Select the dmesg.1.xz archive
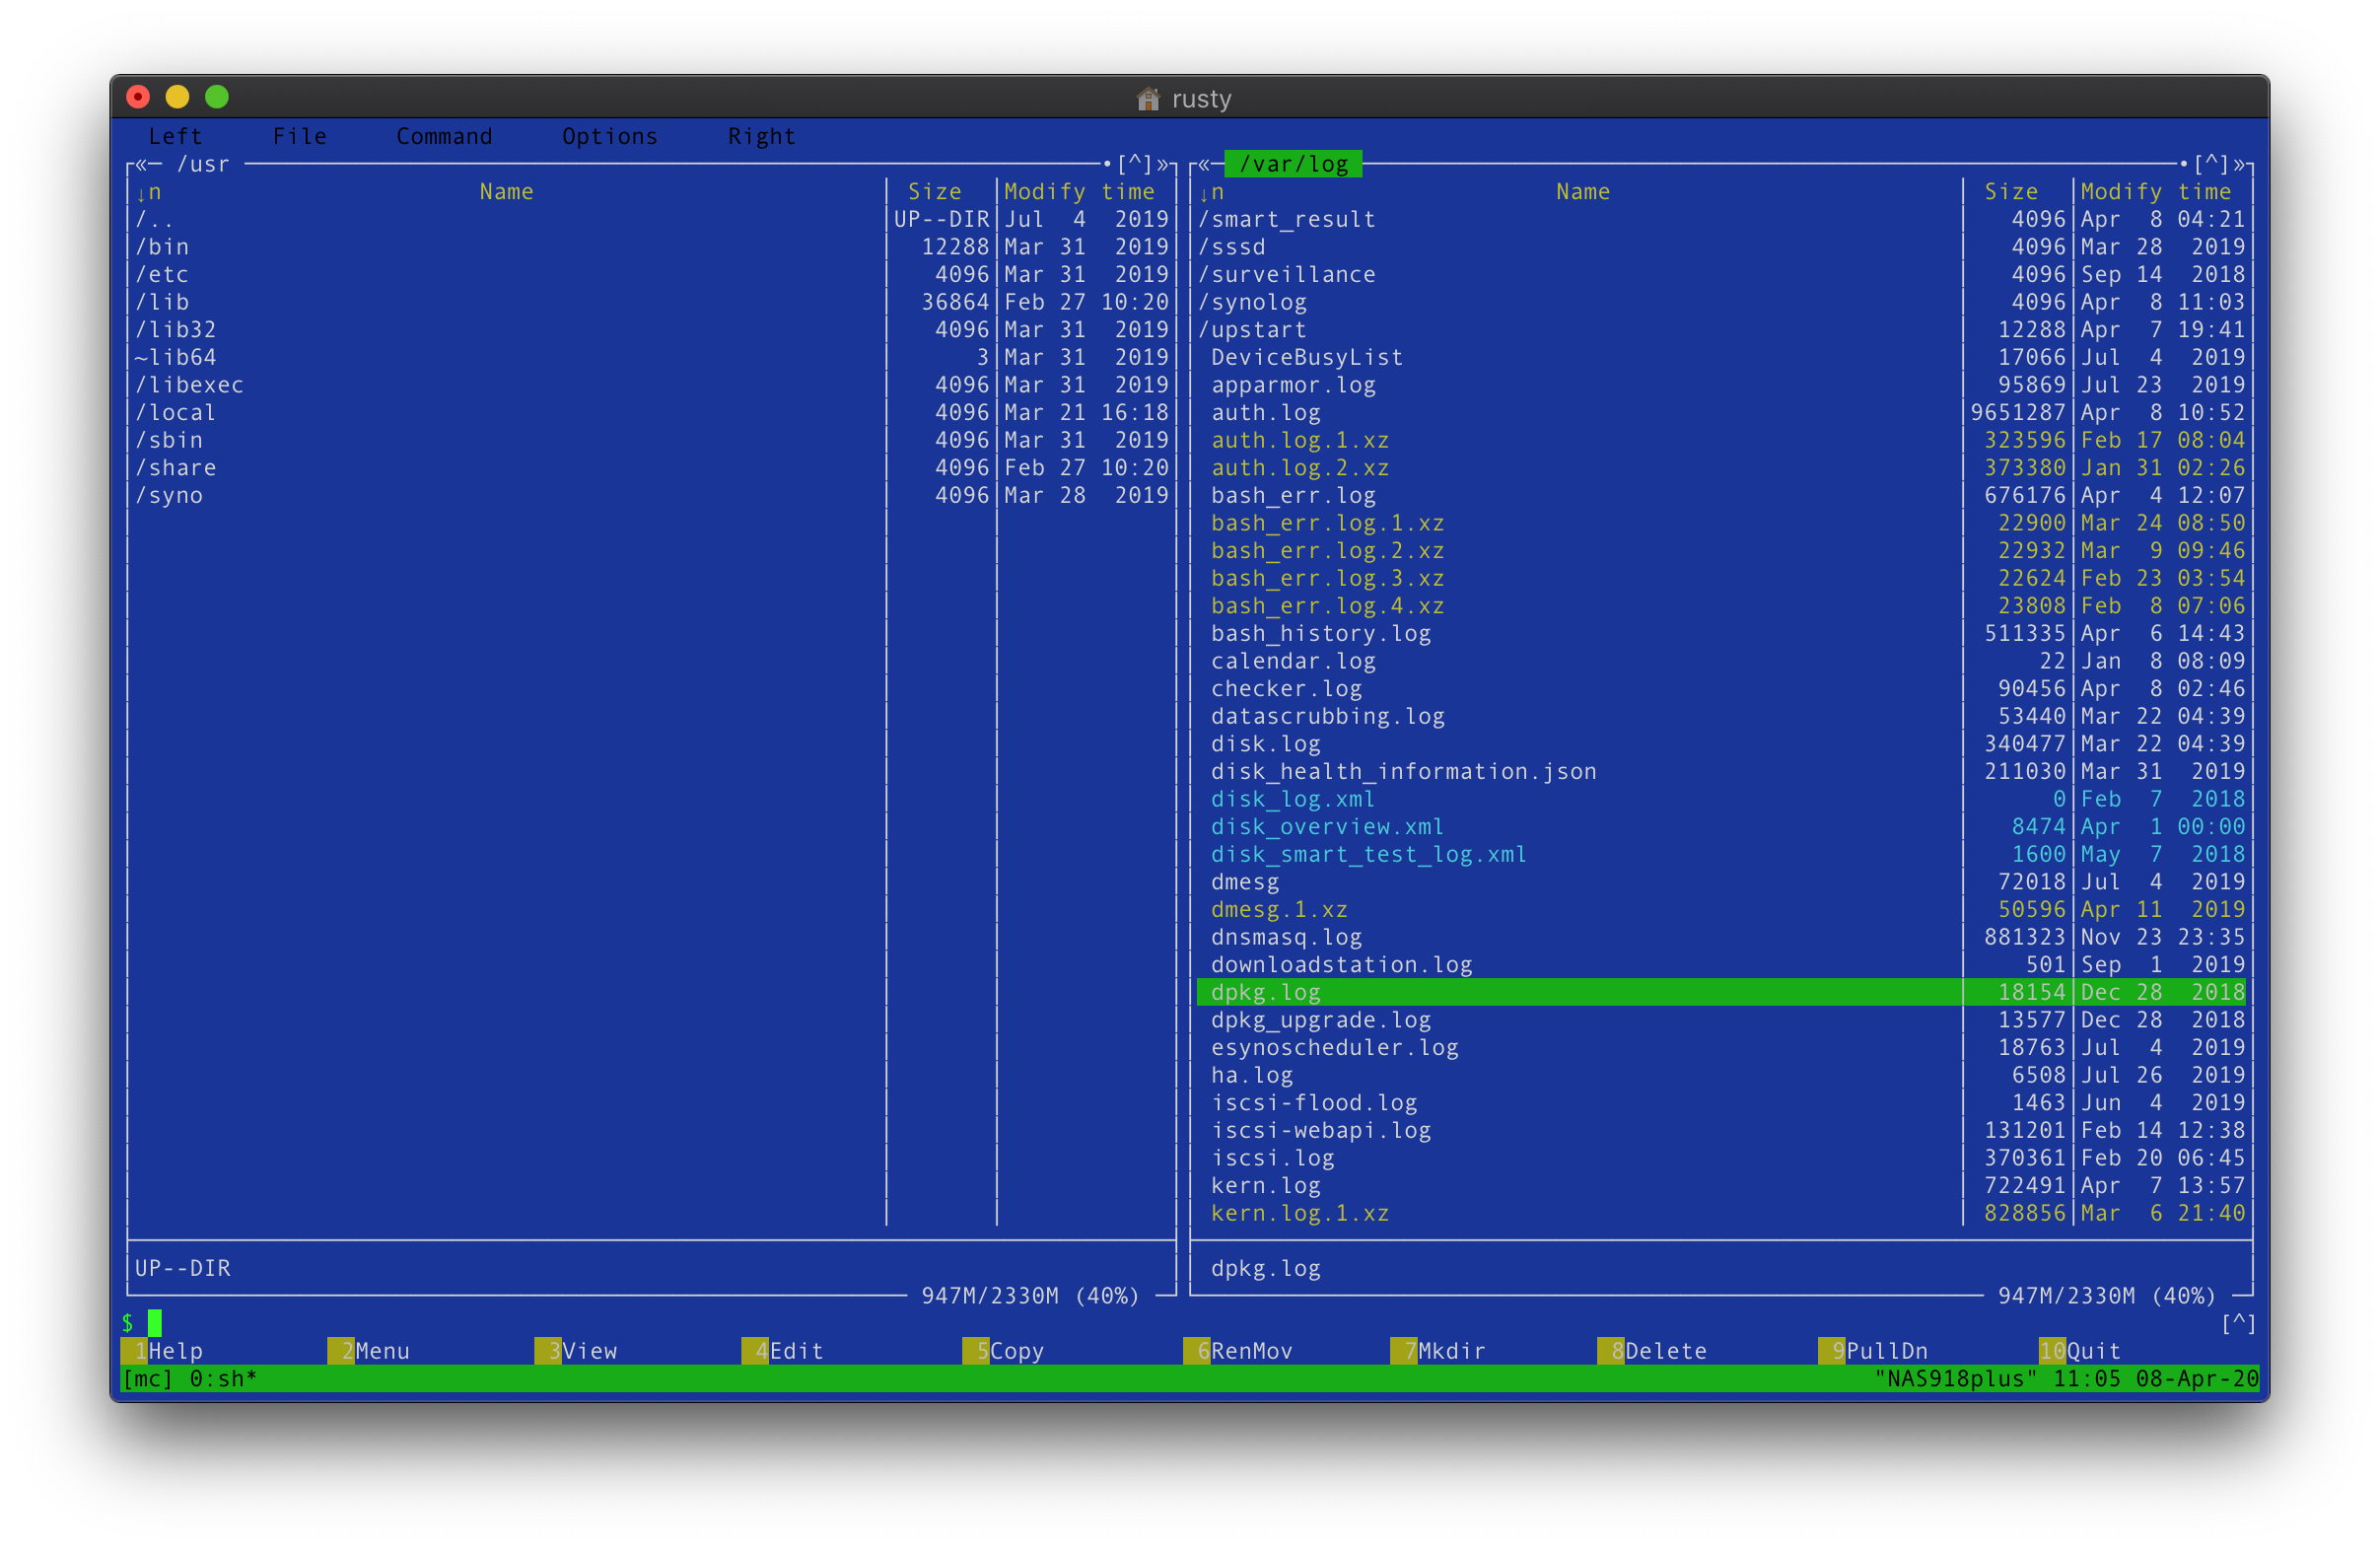The image size is (2380, 1548). point(1721,910)
